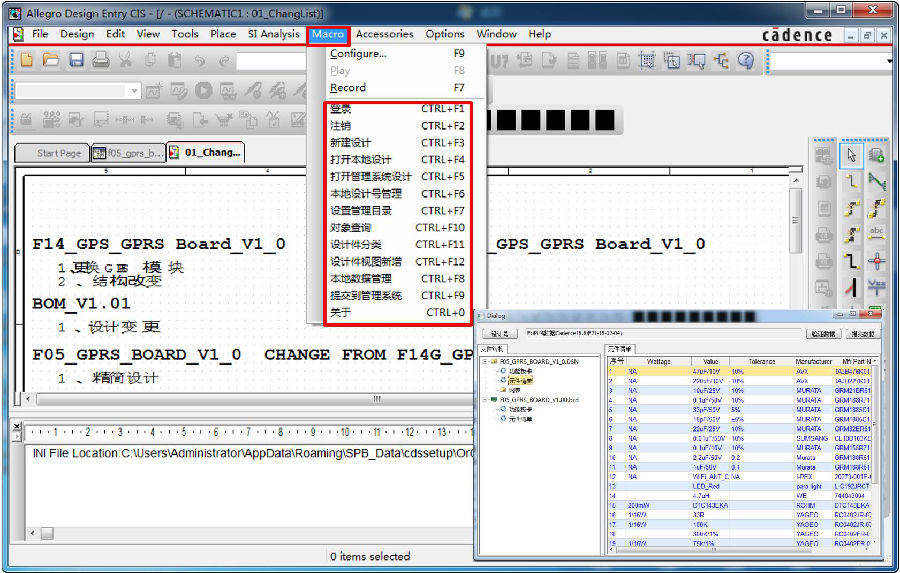Click the Cadence app icon left of File
Viewport: 900px width, 573px height.
click(18, 34)
